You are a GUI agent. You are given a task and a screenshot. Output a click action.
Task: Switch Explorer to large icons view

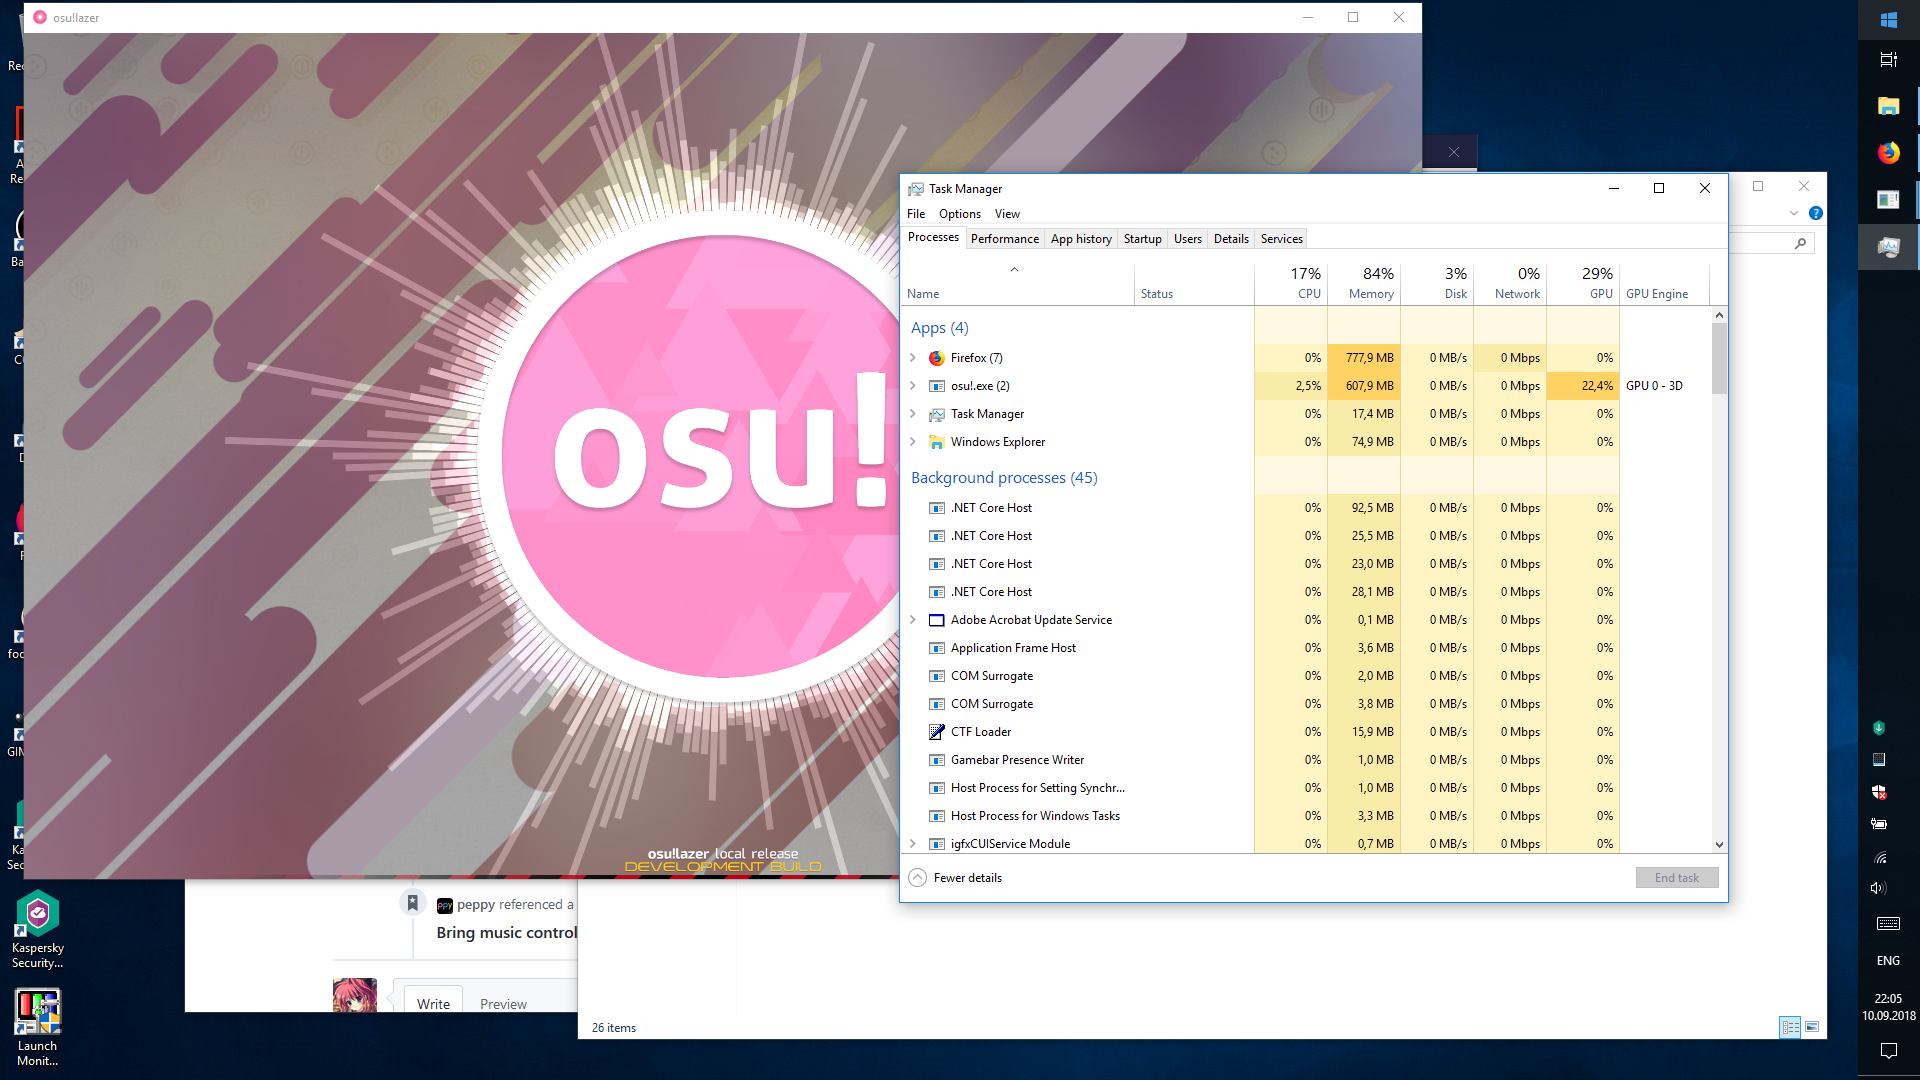pos(1812,1027)
